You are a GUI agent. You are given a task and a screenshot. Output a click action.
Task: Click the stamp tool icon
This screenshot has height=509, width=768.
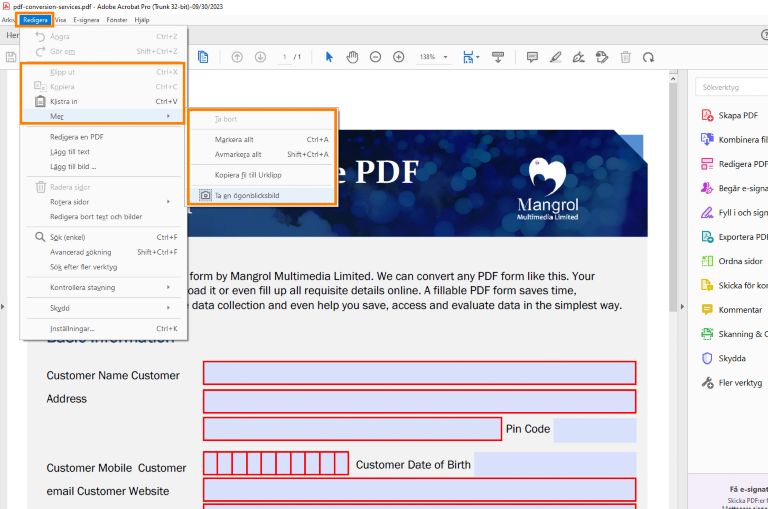(x=602, y=57)
